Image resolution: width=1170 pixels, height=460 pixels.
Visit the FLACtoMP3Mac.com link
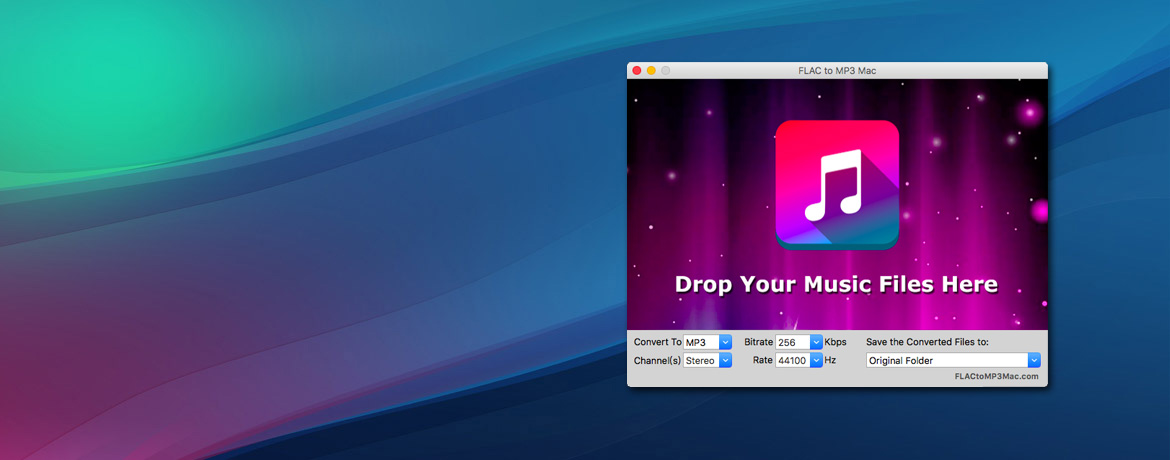coord(997,376)
